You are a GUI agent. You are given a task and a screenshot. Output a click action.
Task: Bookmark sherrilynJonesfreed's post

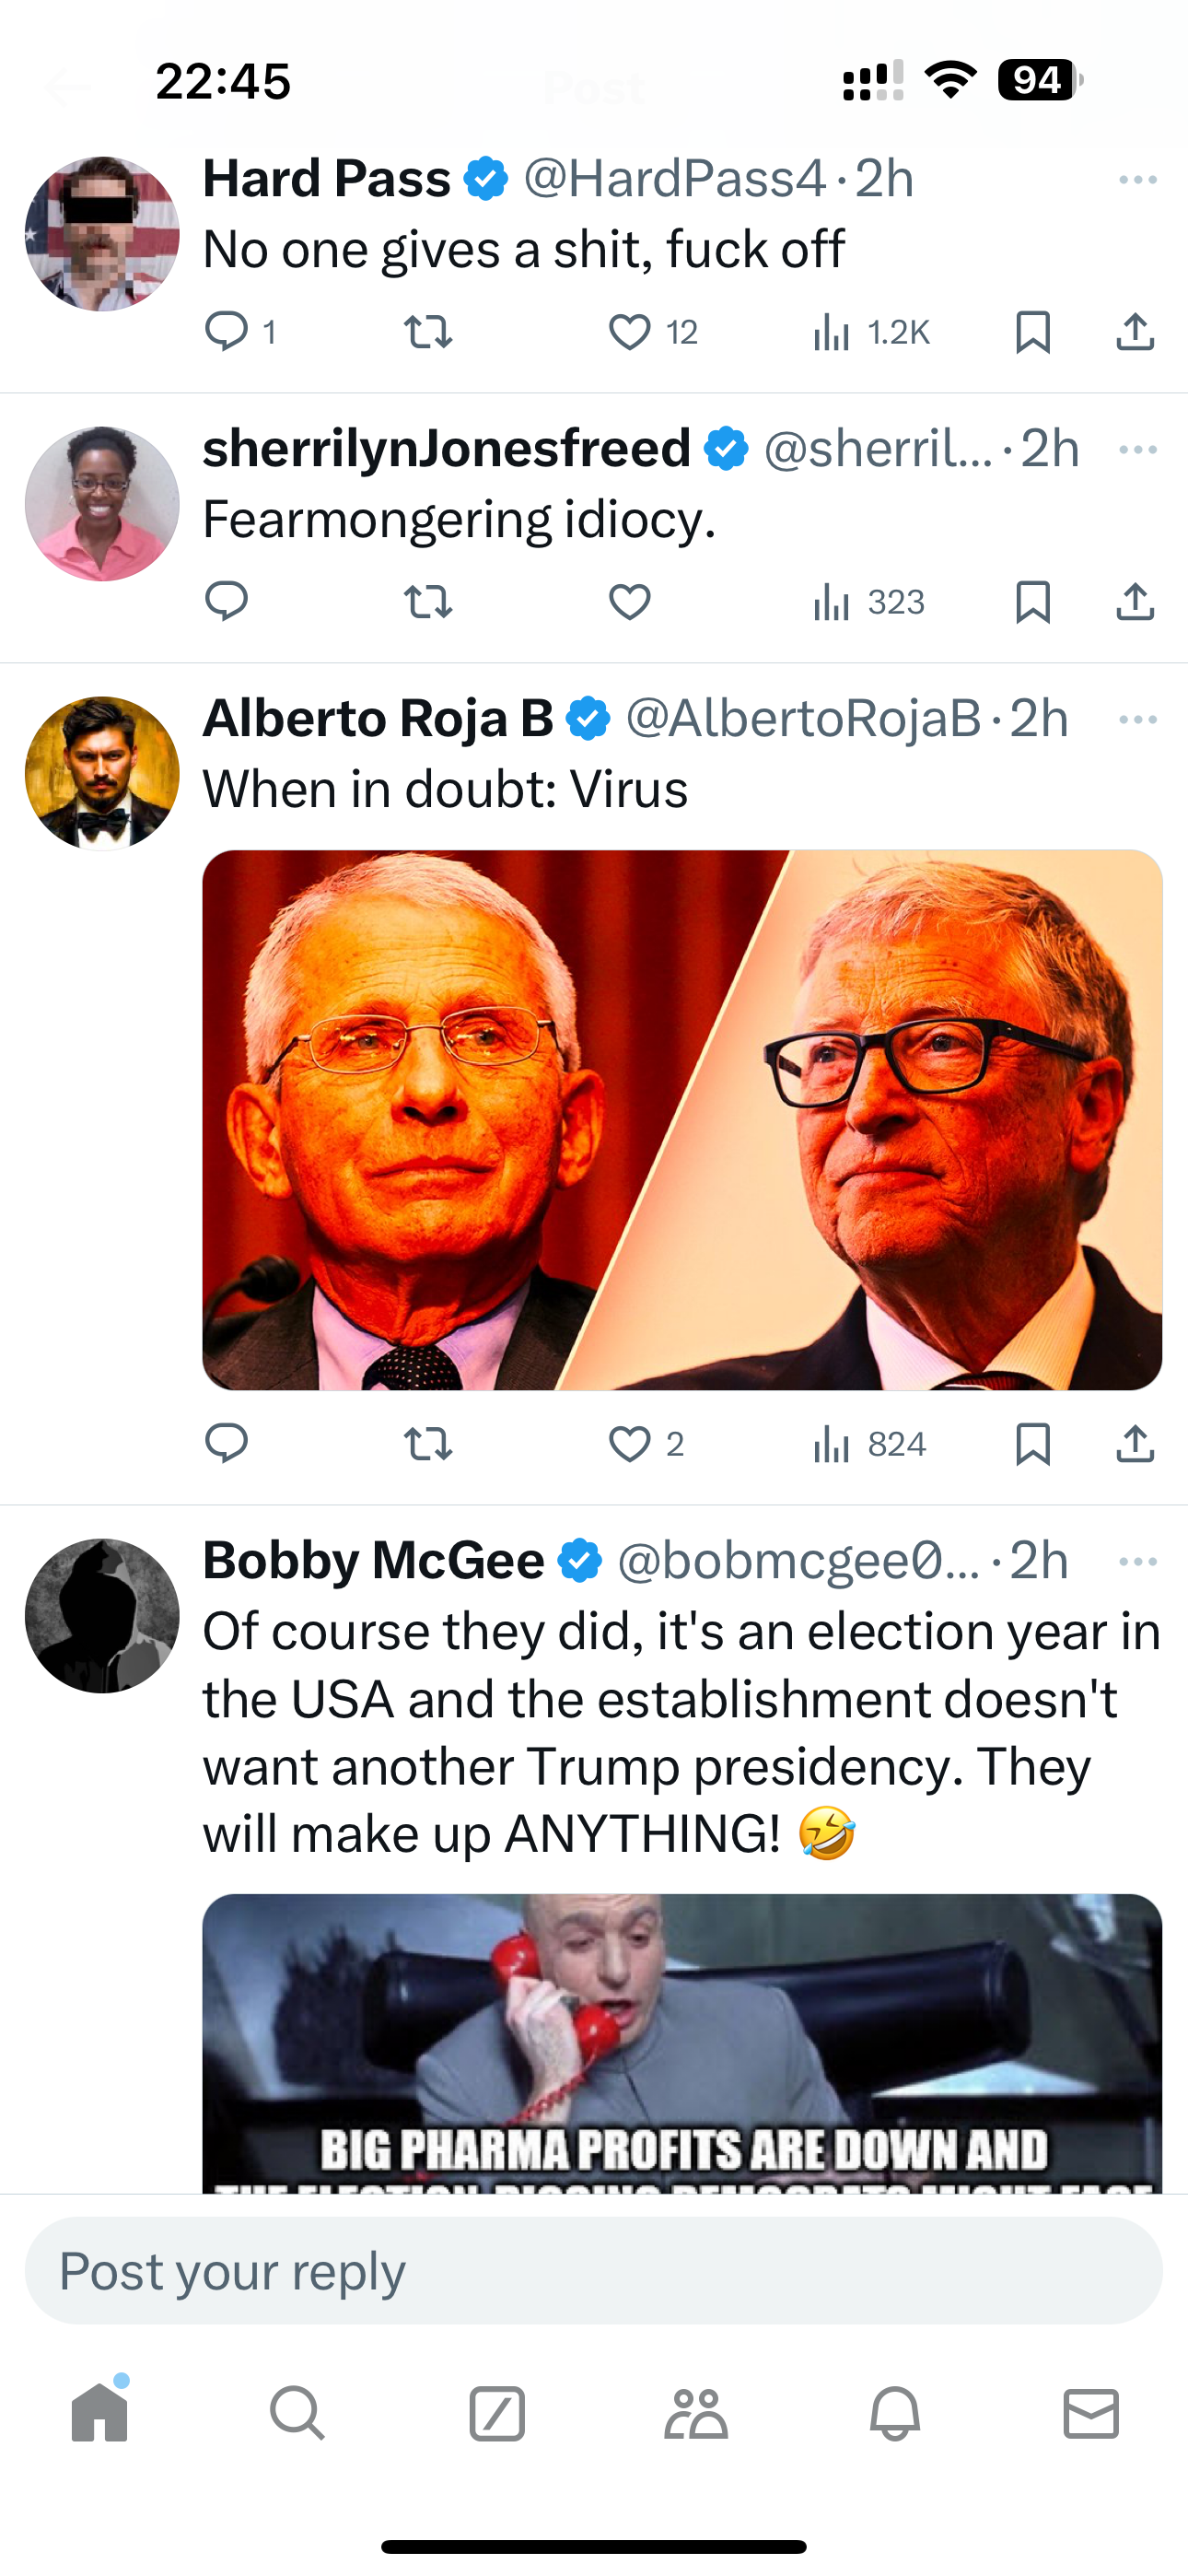[x=1032, y=602]
